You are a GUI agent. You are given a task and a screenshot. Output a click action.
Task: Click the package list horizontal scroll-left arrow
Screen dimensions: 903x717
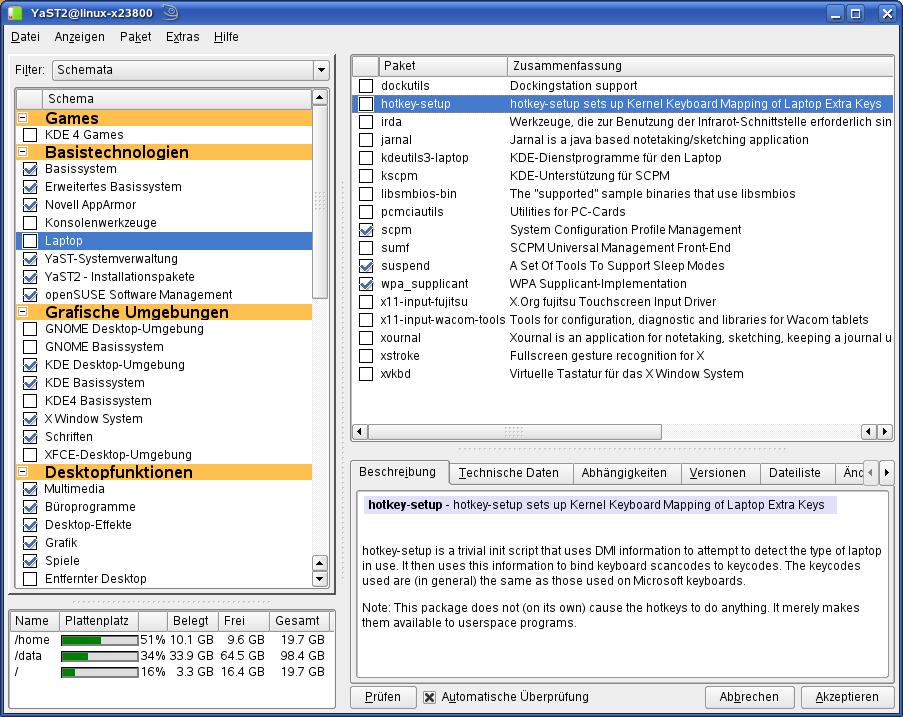pyautogui.click(x=359, y=431)
